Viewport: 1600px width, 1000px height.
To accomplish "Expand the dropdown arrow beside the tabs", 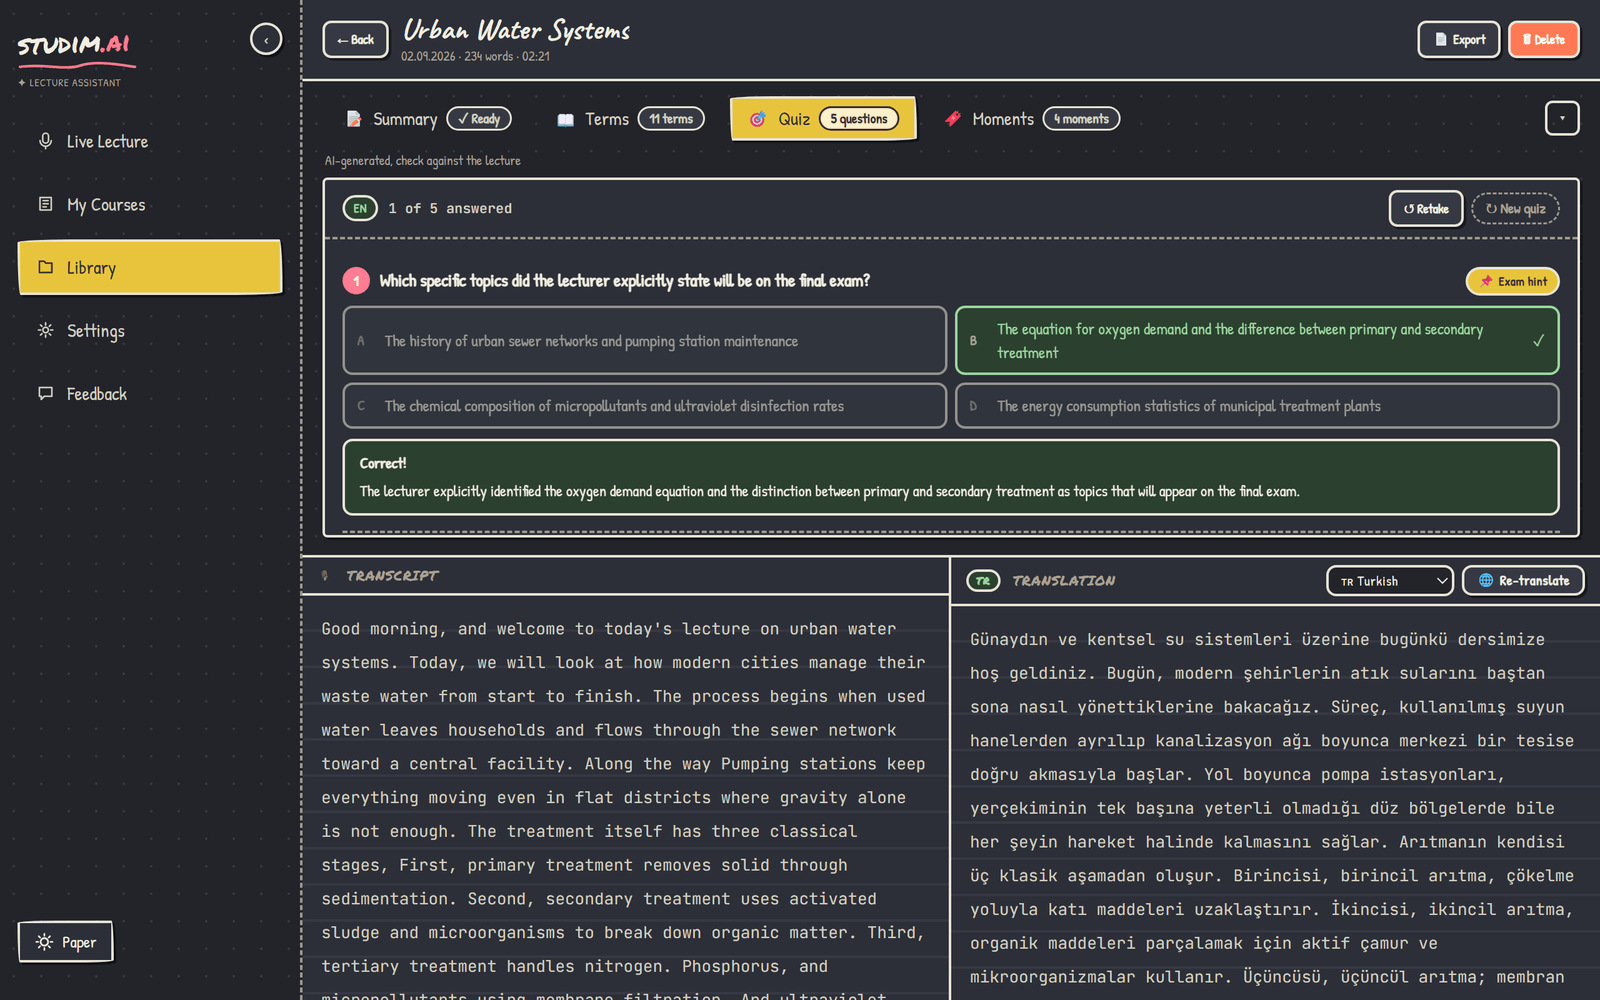I will point(1562,118).
